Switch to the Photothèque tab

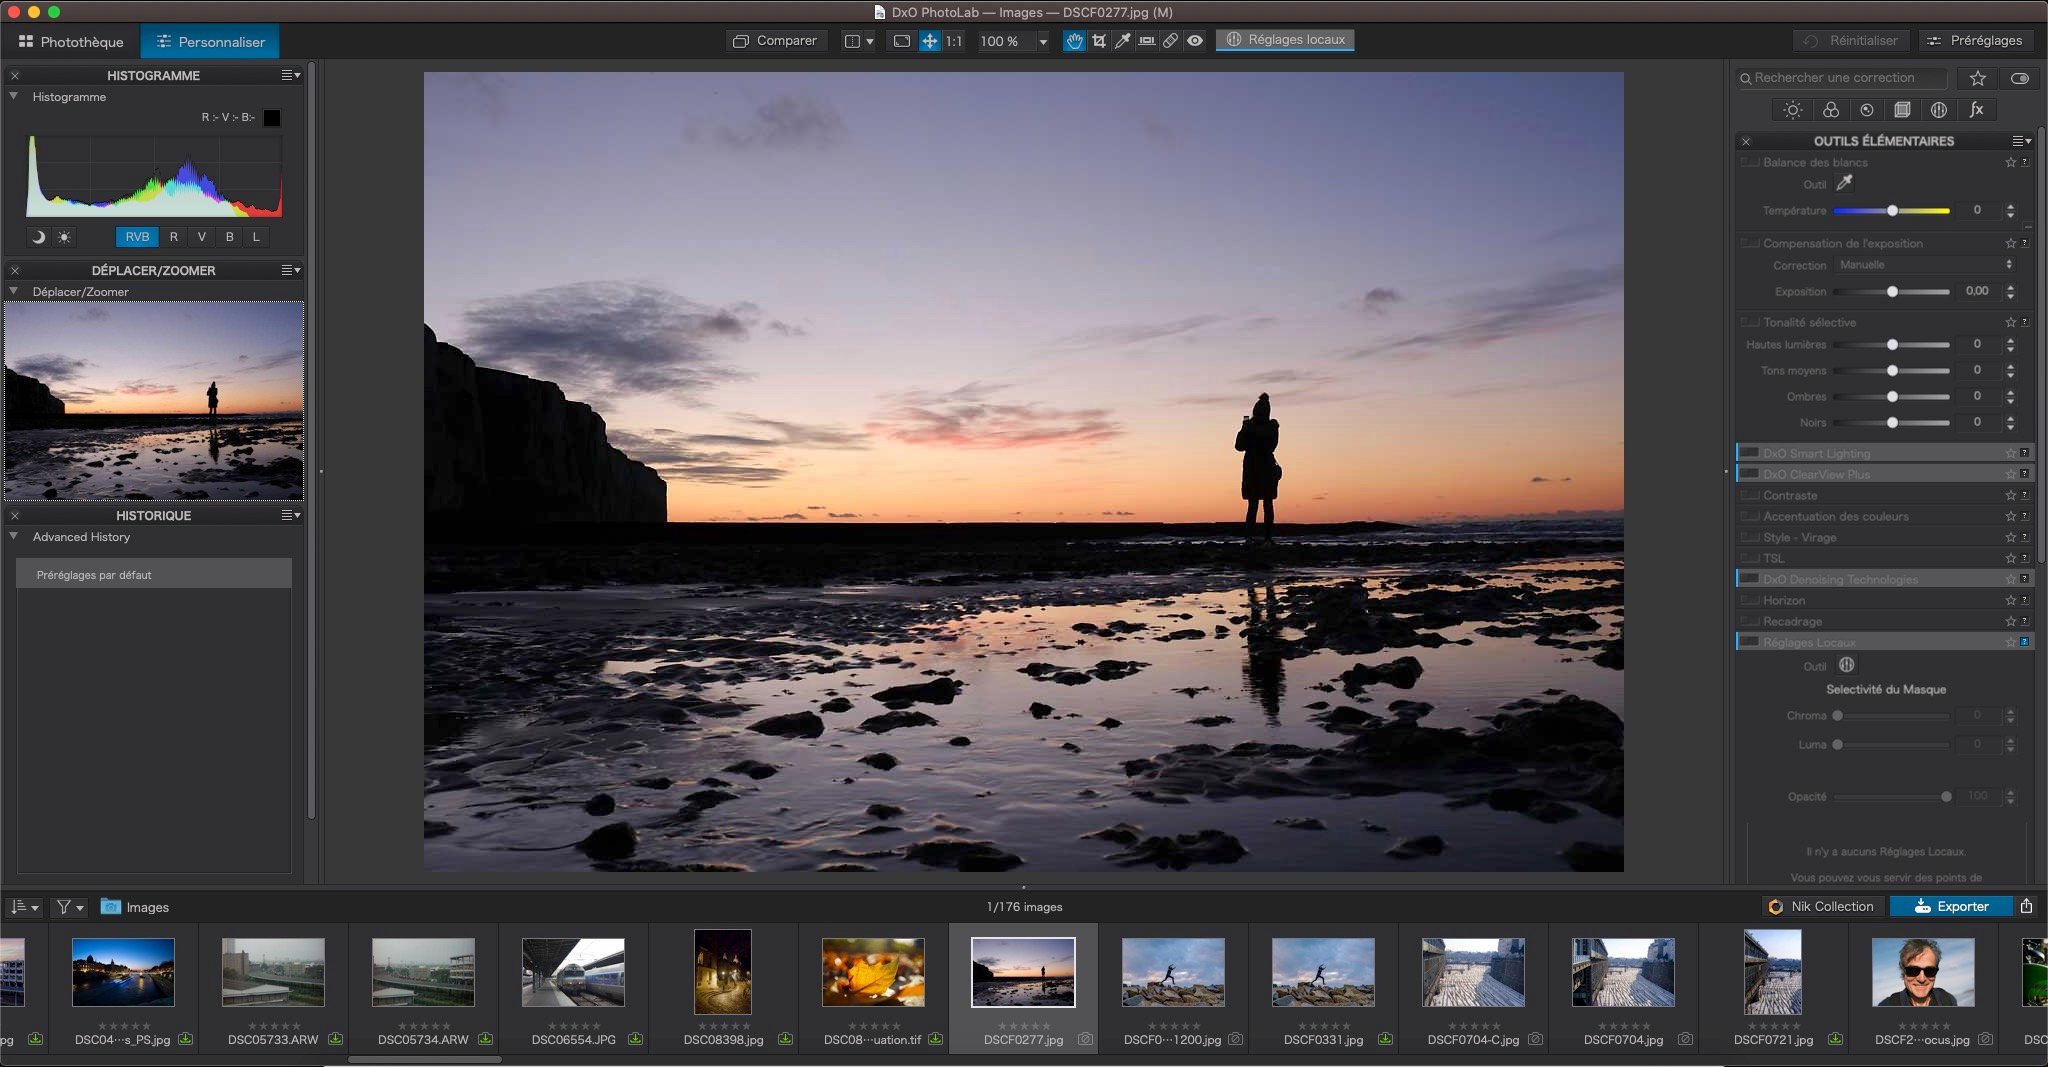pyautogui.click(x=70, y=41)
